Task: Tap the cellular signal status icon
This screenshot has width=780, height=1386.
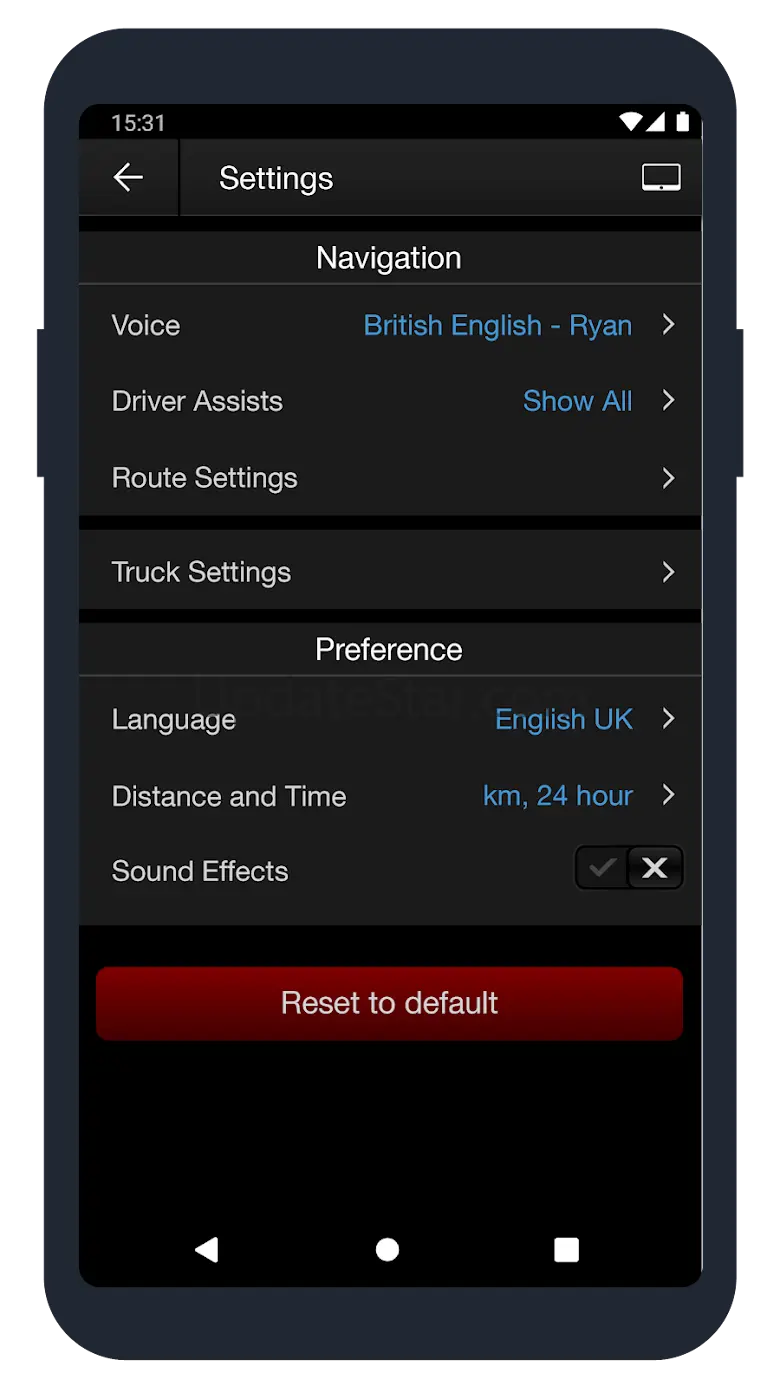Action: coord(656,122)
